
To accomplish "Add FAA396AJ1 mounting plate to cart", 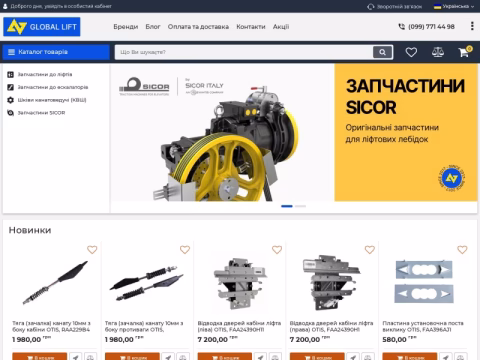I will click(x=410, y=356).
